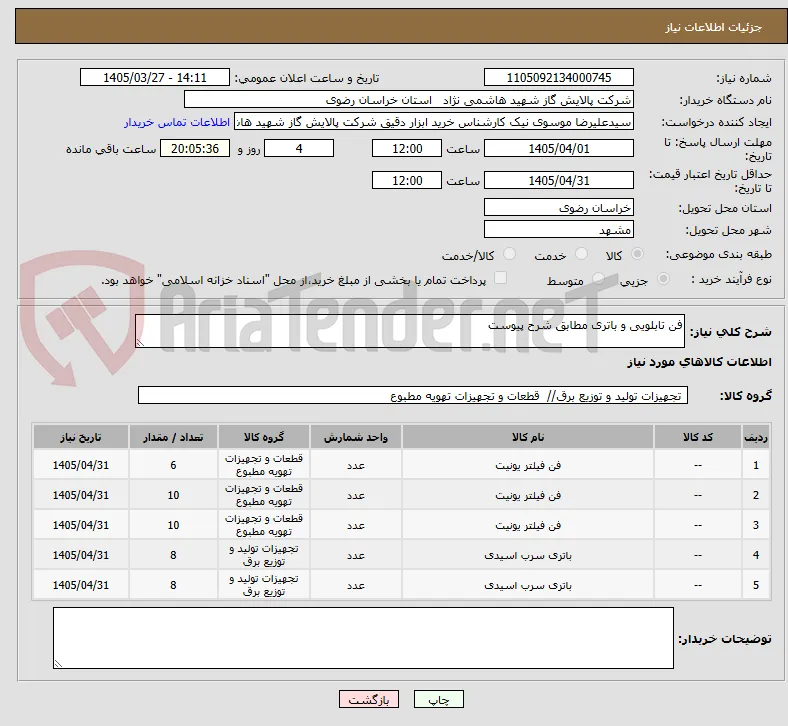
Task: Select the متوسط purchase type radio
Action: (598, 279)
